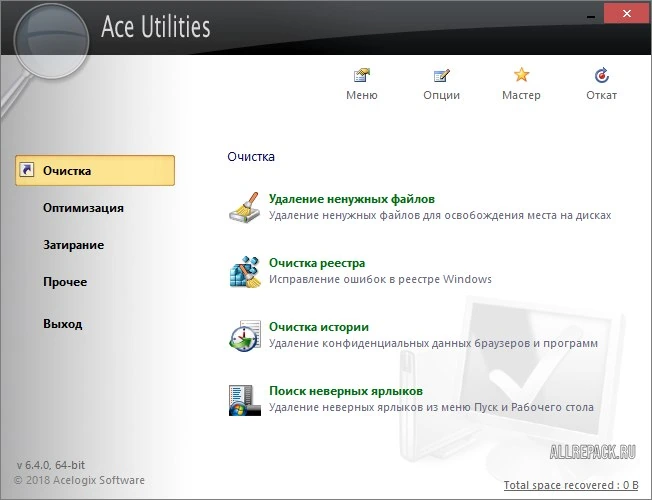
Task: Select the Очистка sidebar category
Action: point(95,170)
